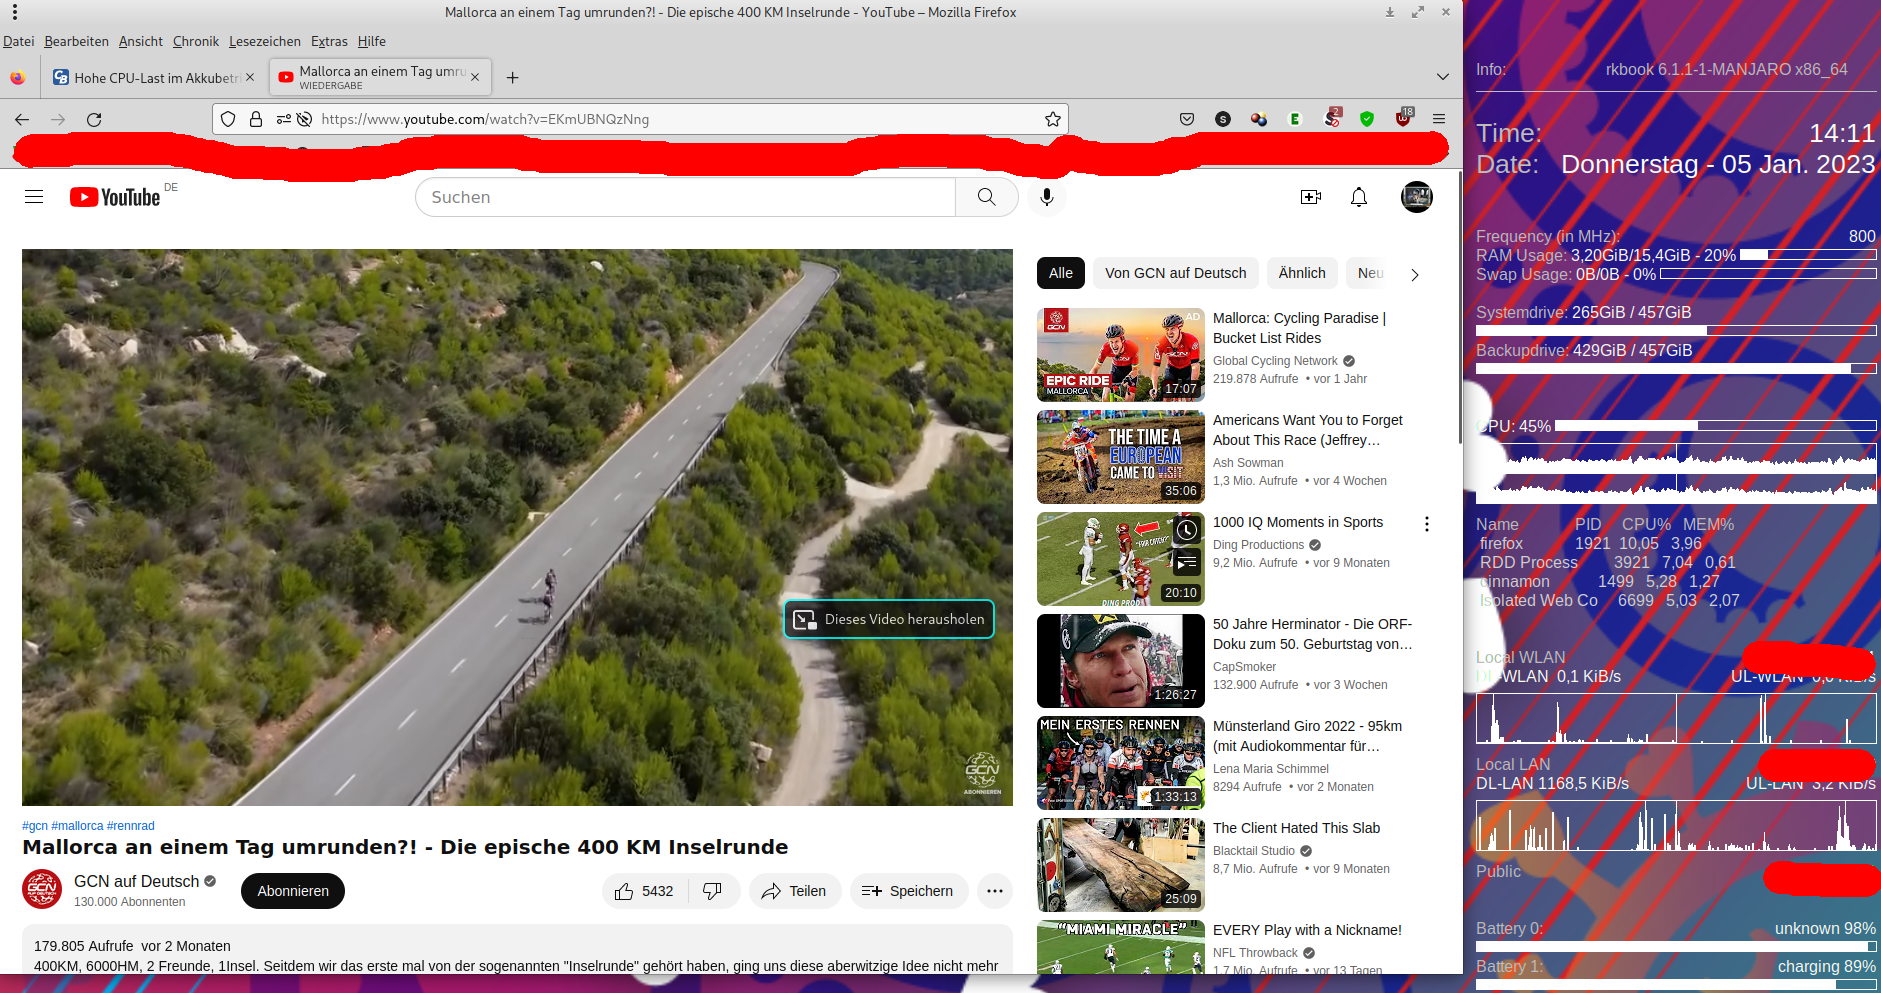Image resolution: width=1881 pixels, height=993 pixels.
Task: Open the Hilfe menu
Action: click(x=372, y=41)
